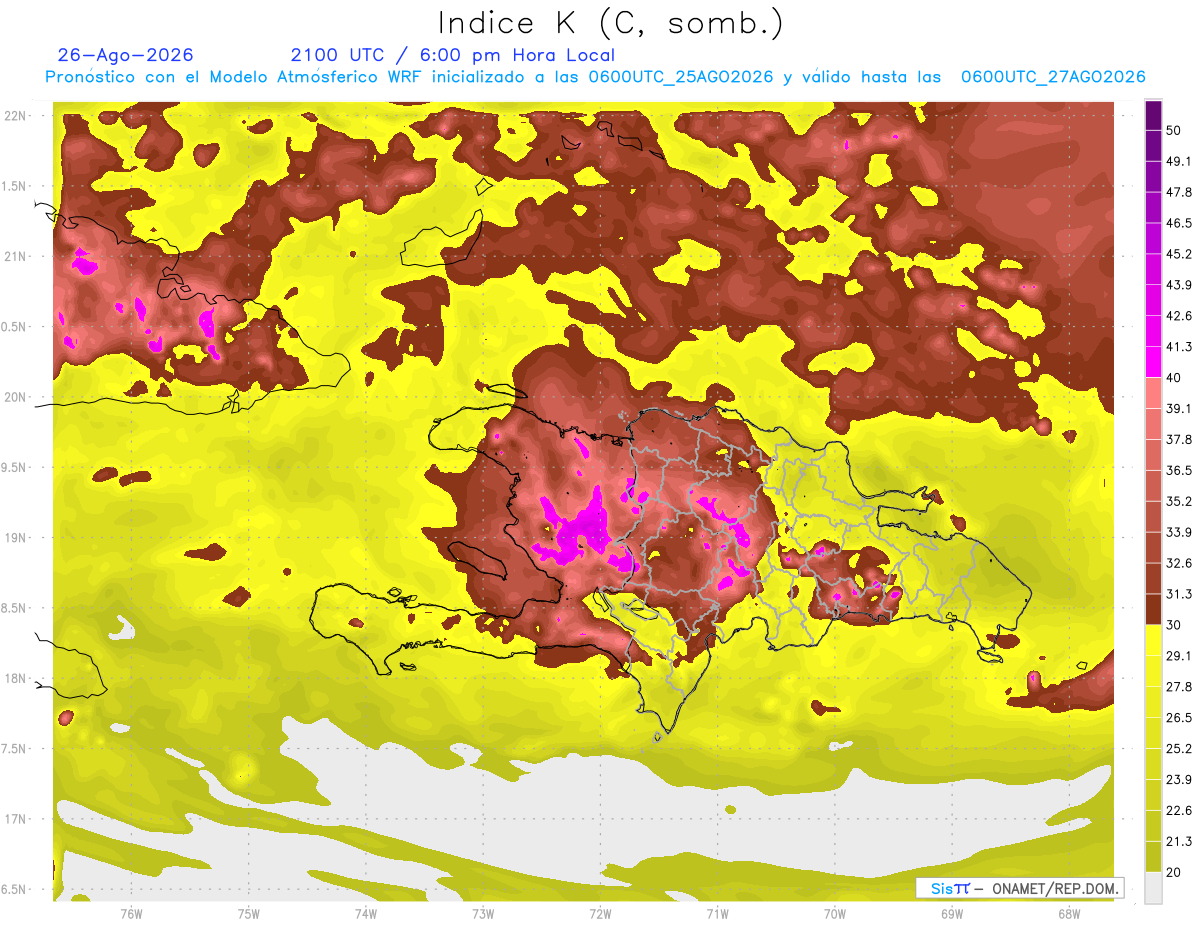This screenshot has height=927, width=1200.
Task: Click the '17N' latitude label
Action: click(x=16, y=819)
